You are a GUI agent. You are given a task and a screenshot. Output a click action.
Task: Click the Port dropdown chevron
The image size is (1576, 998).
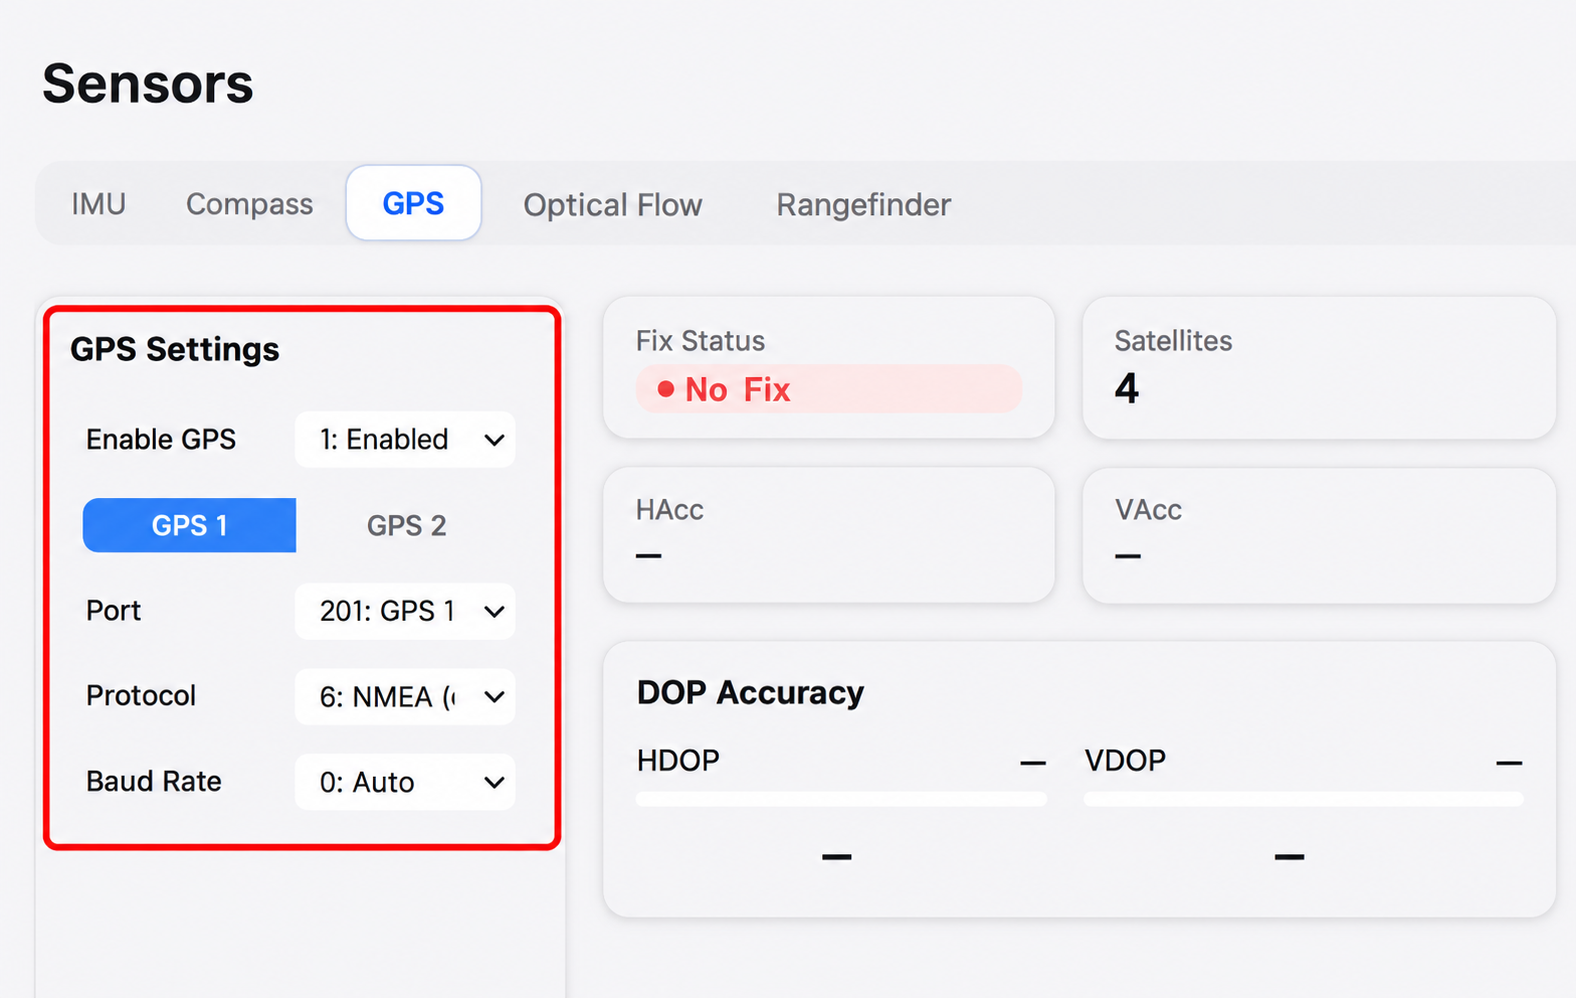coord(494,612)
